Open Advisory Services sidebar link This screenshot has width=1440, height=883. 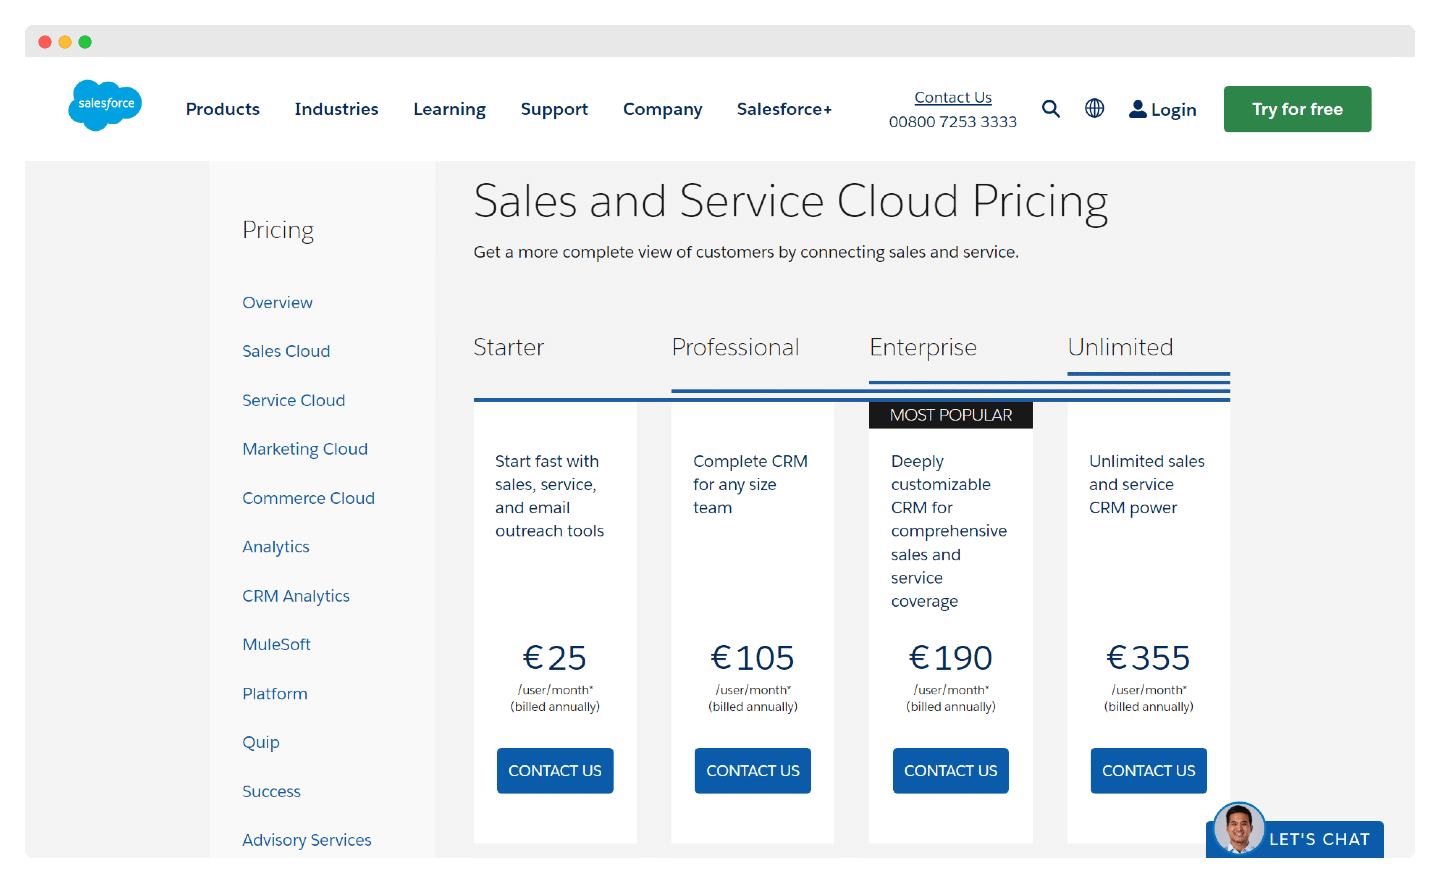pos(306,840)
